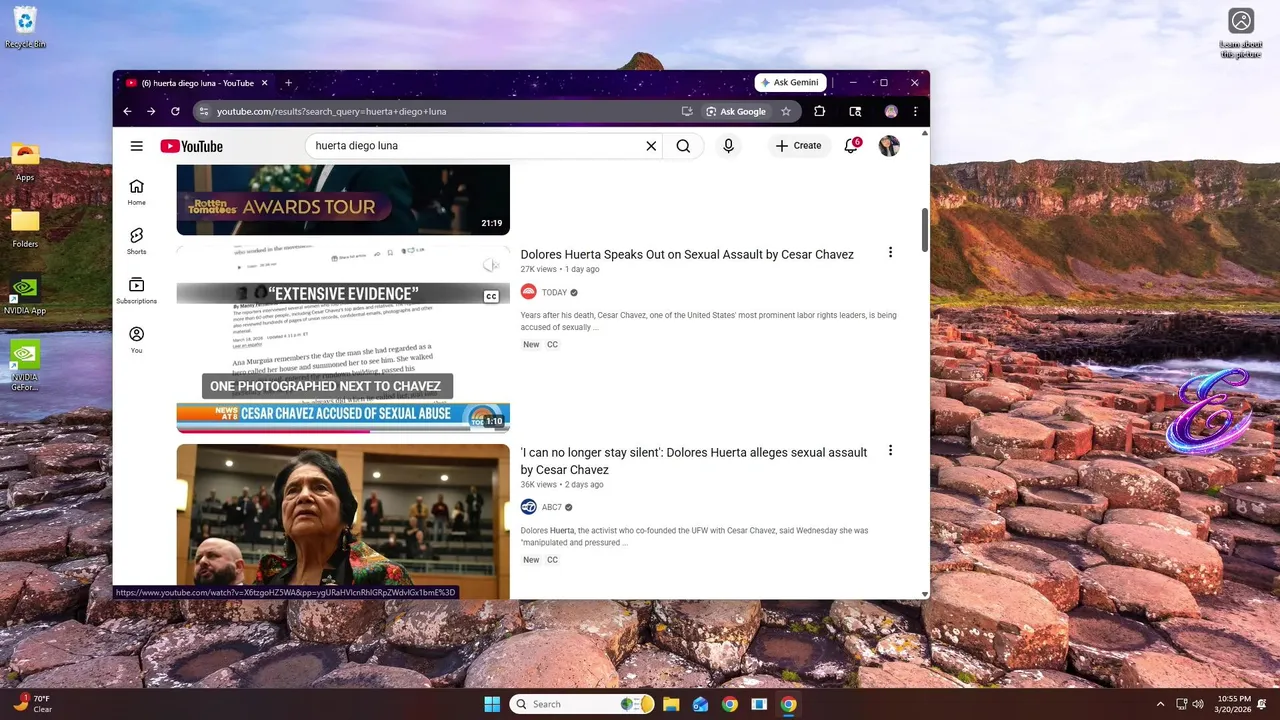The height and width of the screenshot is (720, 1280).
Task: Go to the YouTube logo home link
Action: point(191,146)
